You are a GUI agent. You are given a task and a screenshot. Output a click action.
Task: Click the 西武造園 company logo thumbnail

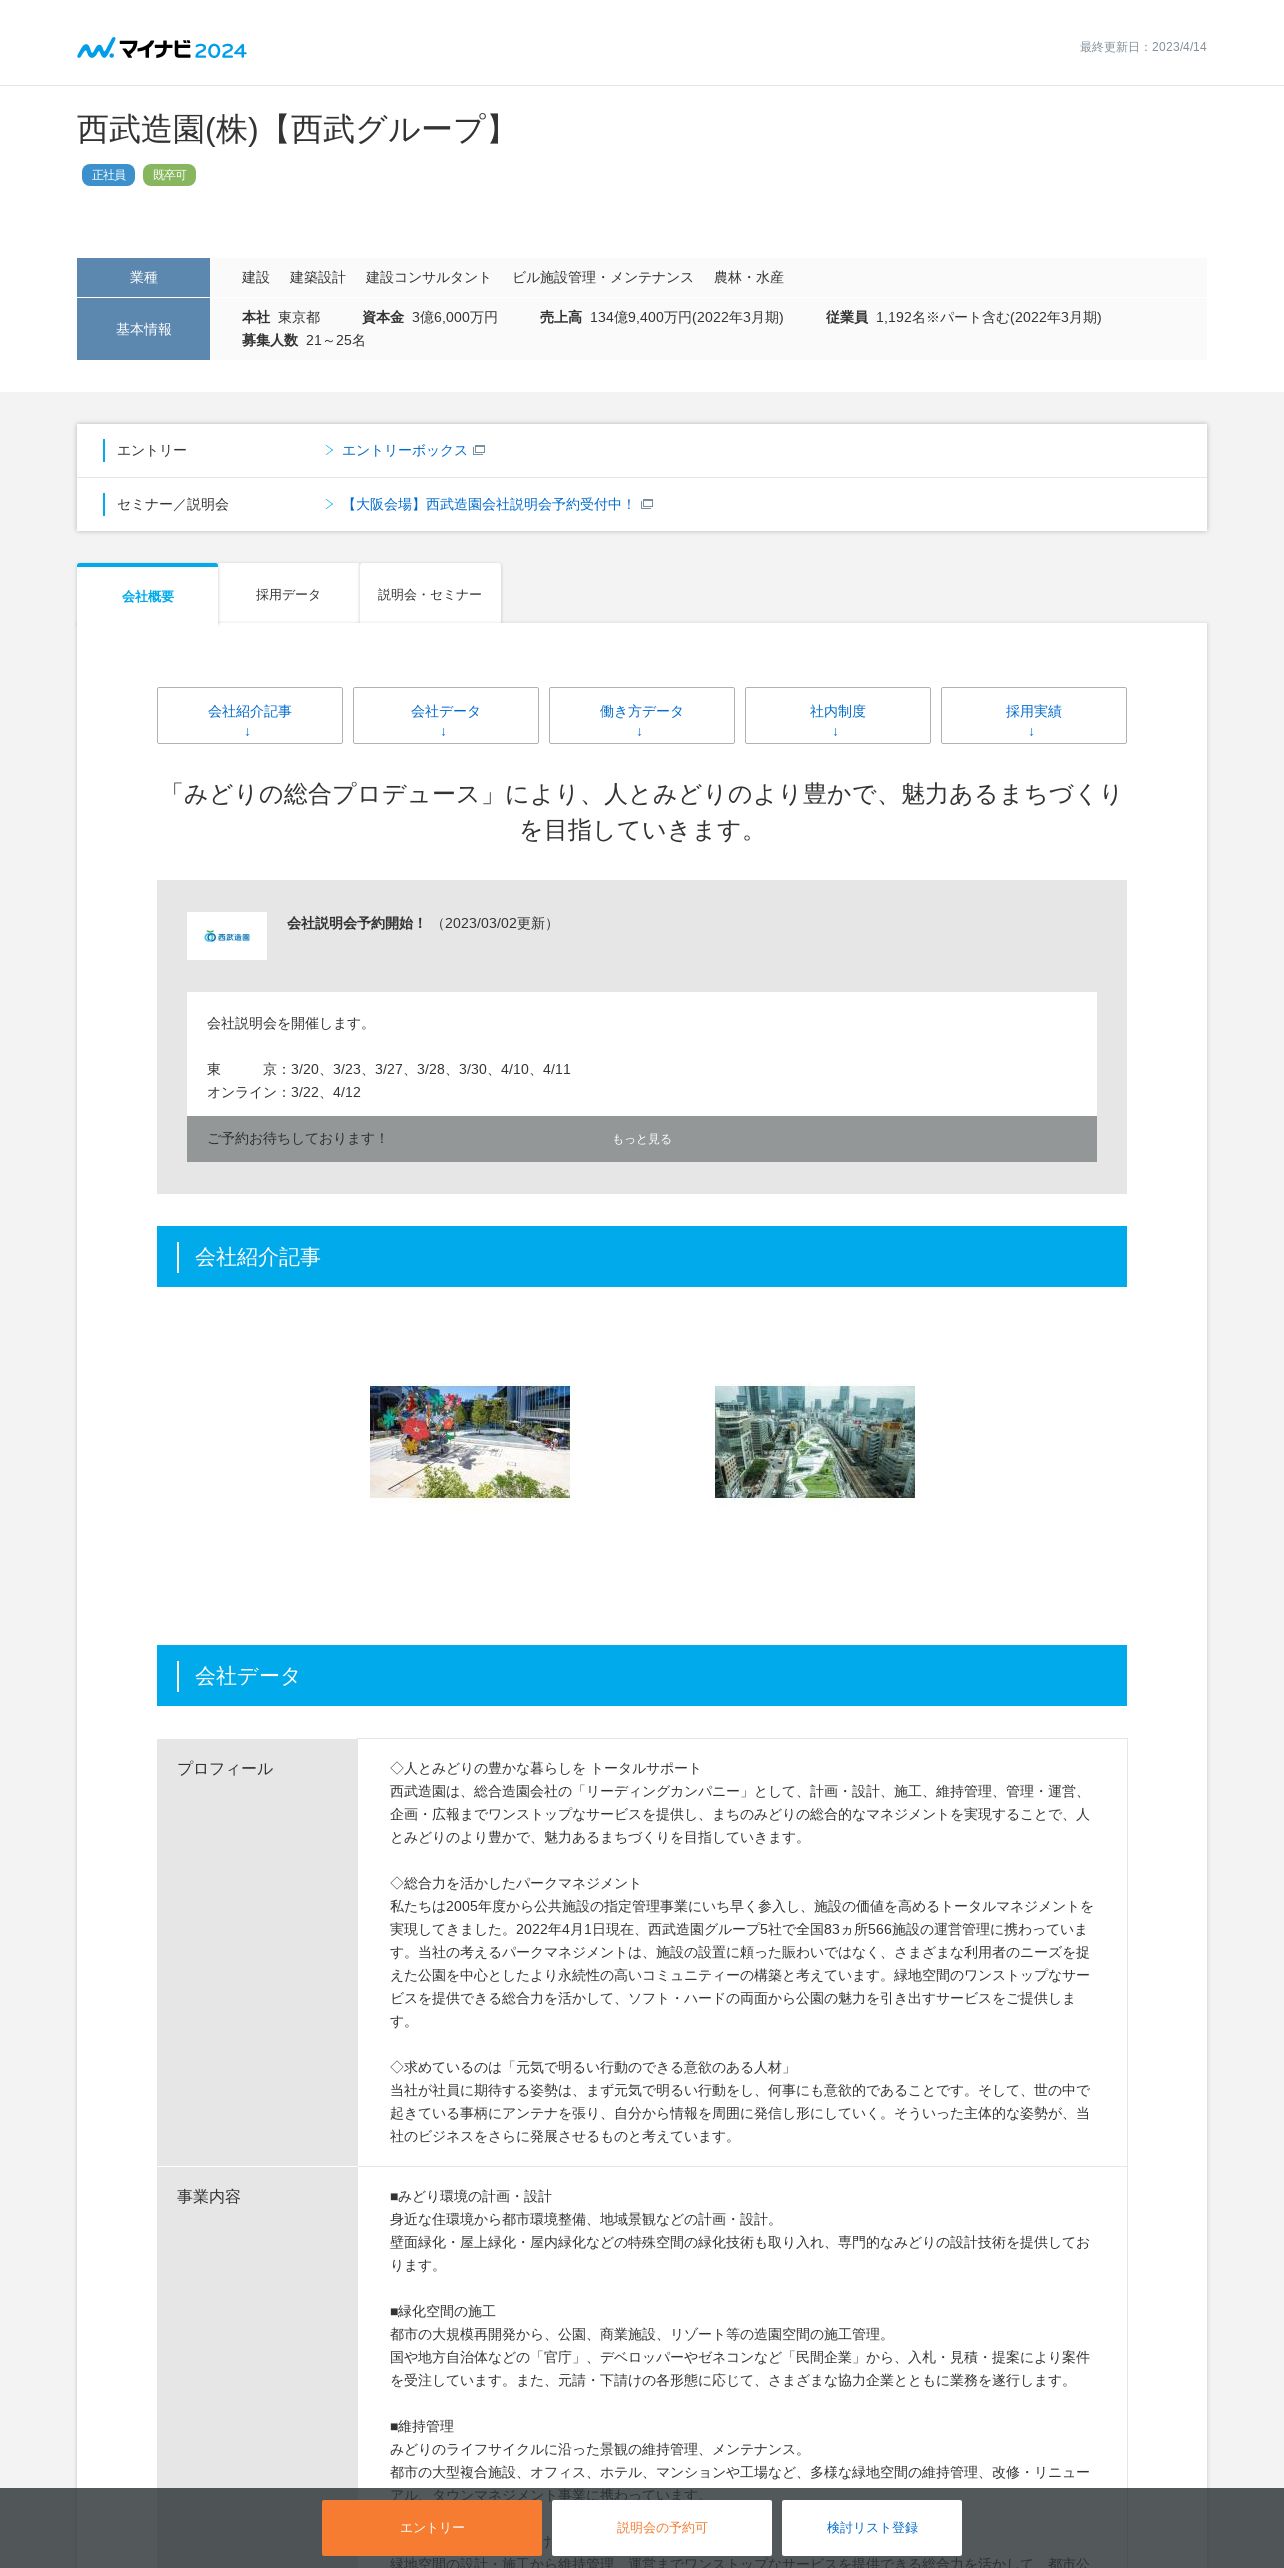227,936
